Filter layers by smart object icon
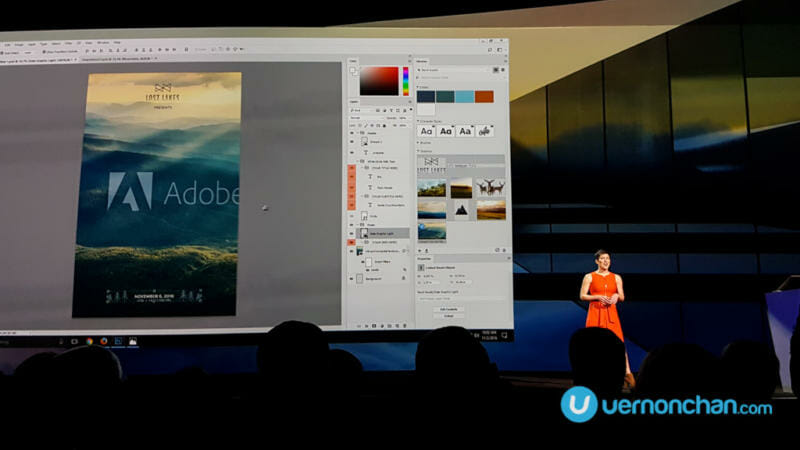The width and height of the screenshot is (800, 450). click(405, 111)
